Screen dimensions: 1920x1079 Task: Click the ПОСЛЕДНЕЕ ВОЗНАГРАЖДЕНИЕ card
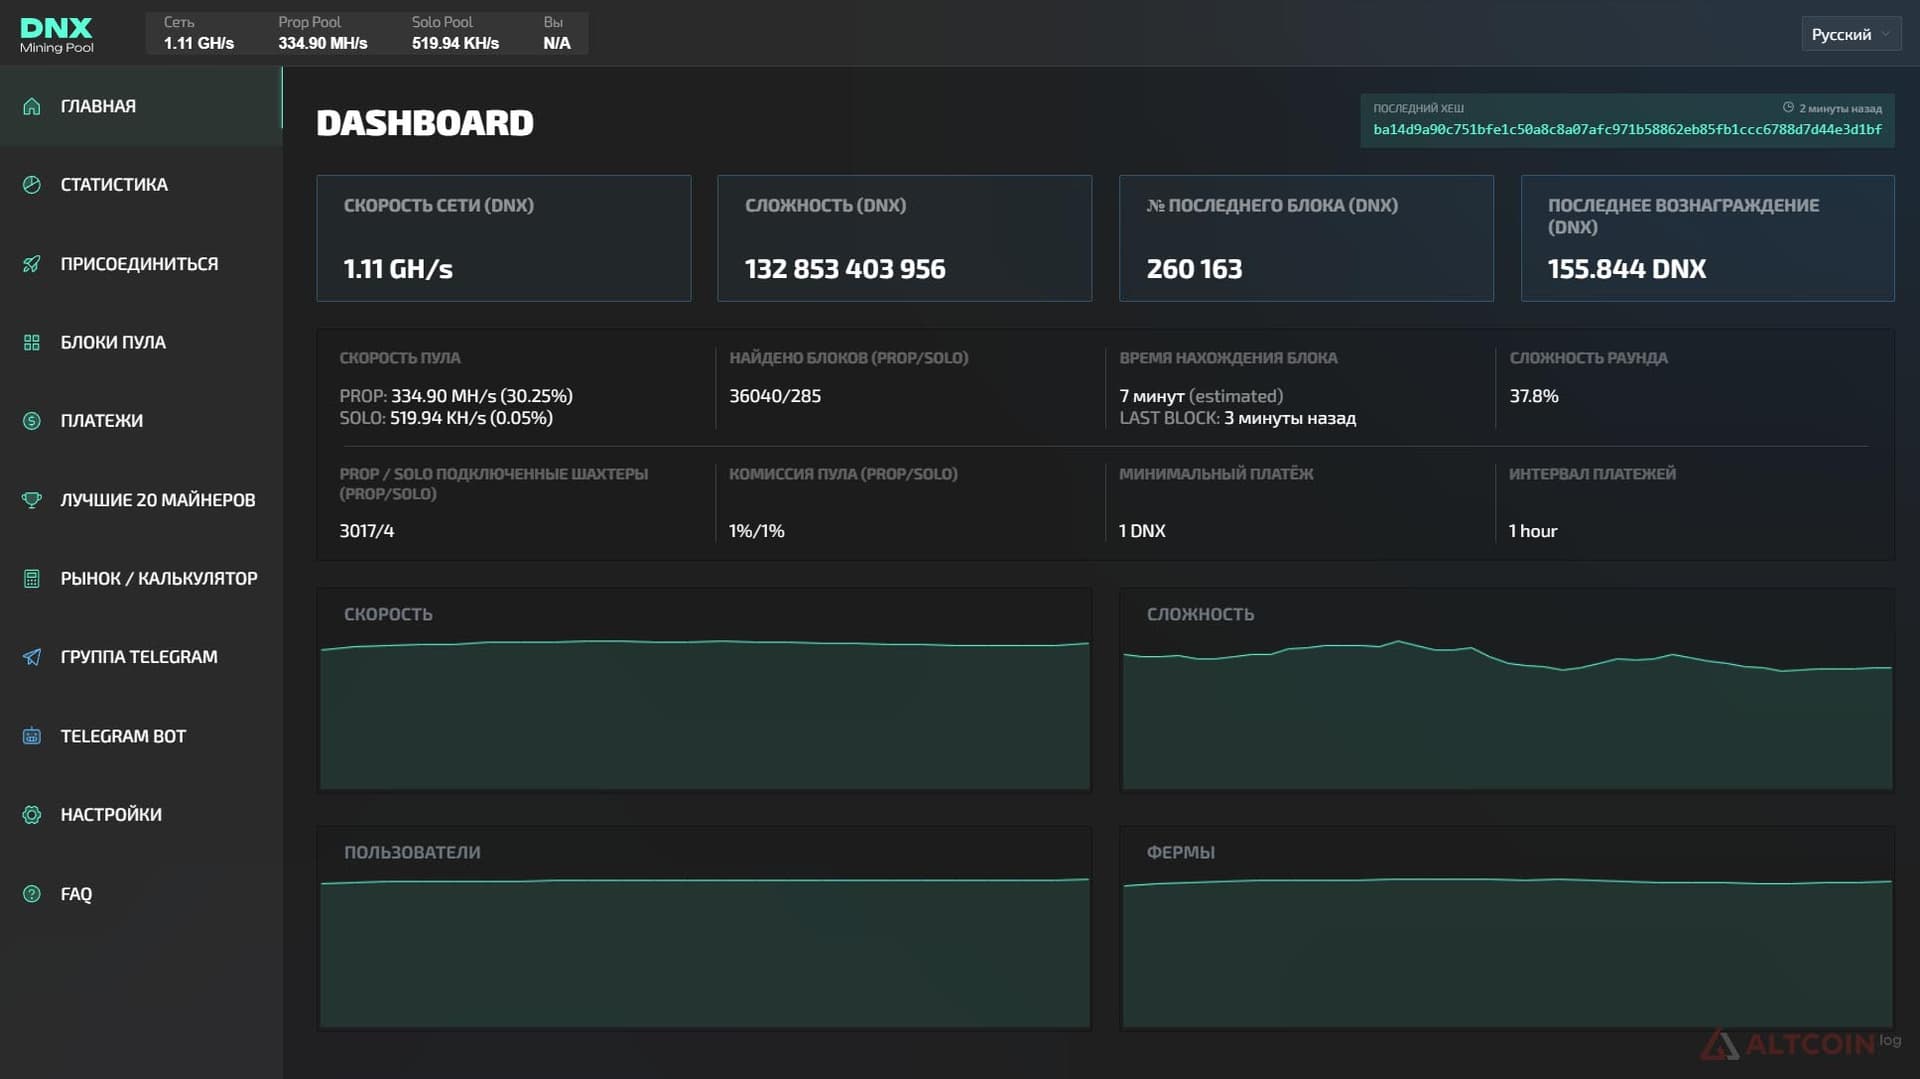pos(1708,238)
